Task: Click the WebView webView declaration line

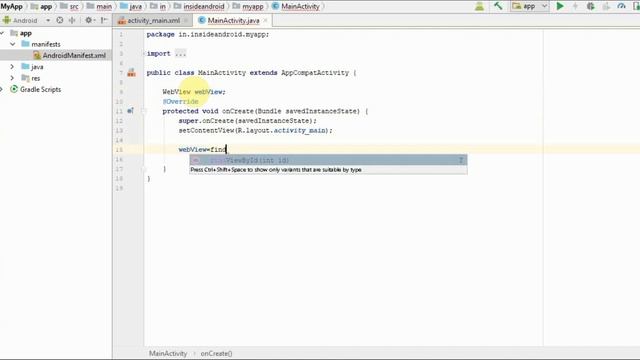Action: pos(194,92)
